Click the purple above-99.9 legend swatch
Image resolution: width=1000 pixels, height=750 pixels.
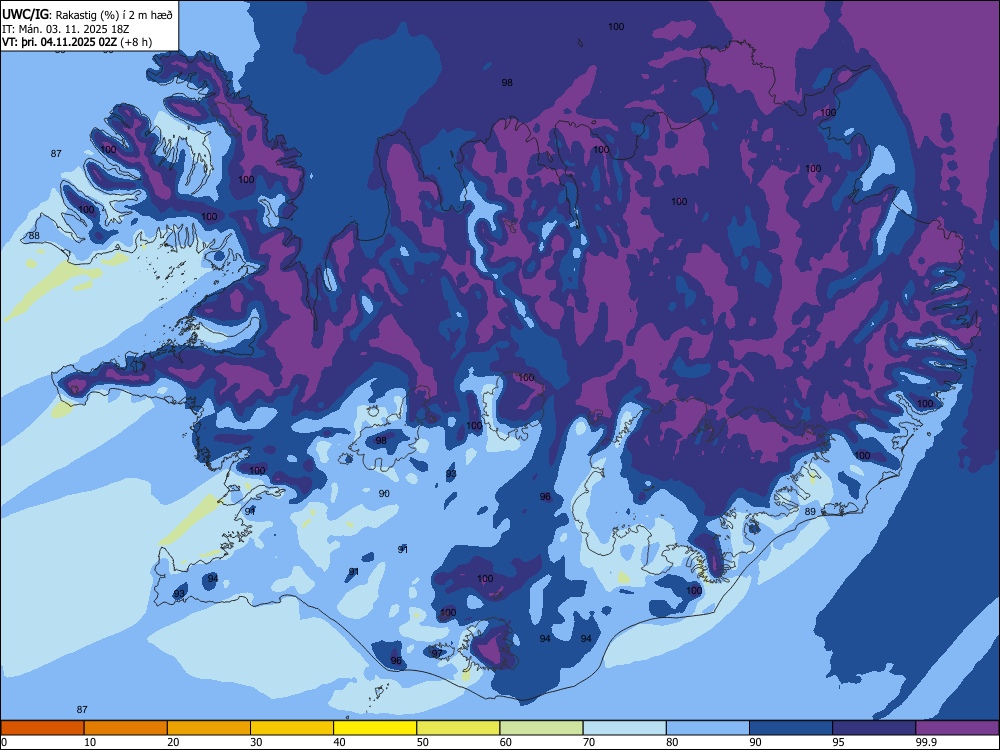[957, 728]
